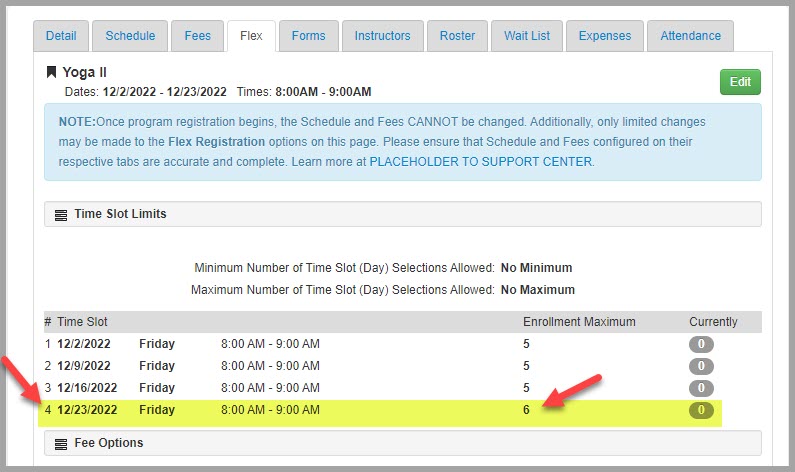Click the Currently badge for 12/9/2022
795x472 pixels.
[701, 366]
